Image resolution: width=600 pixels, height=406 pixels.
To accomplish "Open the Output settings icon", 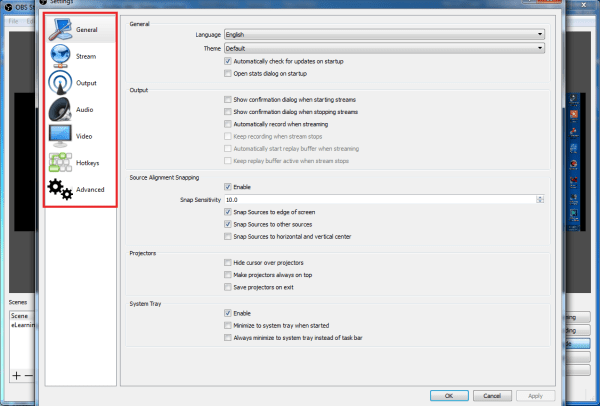I will pyautogui.click(x=60, y=82).
